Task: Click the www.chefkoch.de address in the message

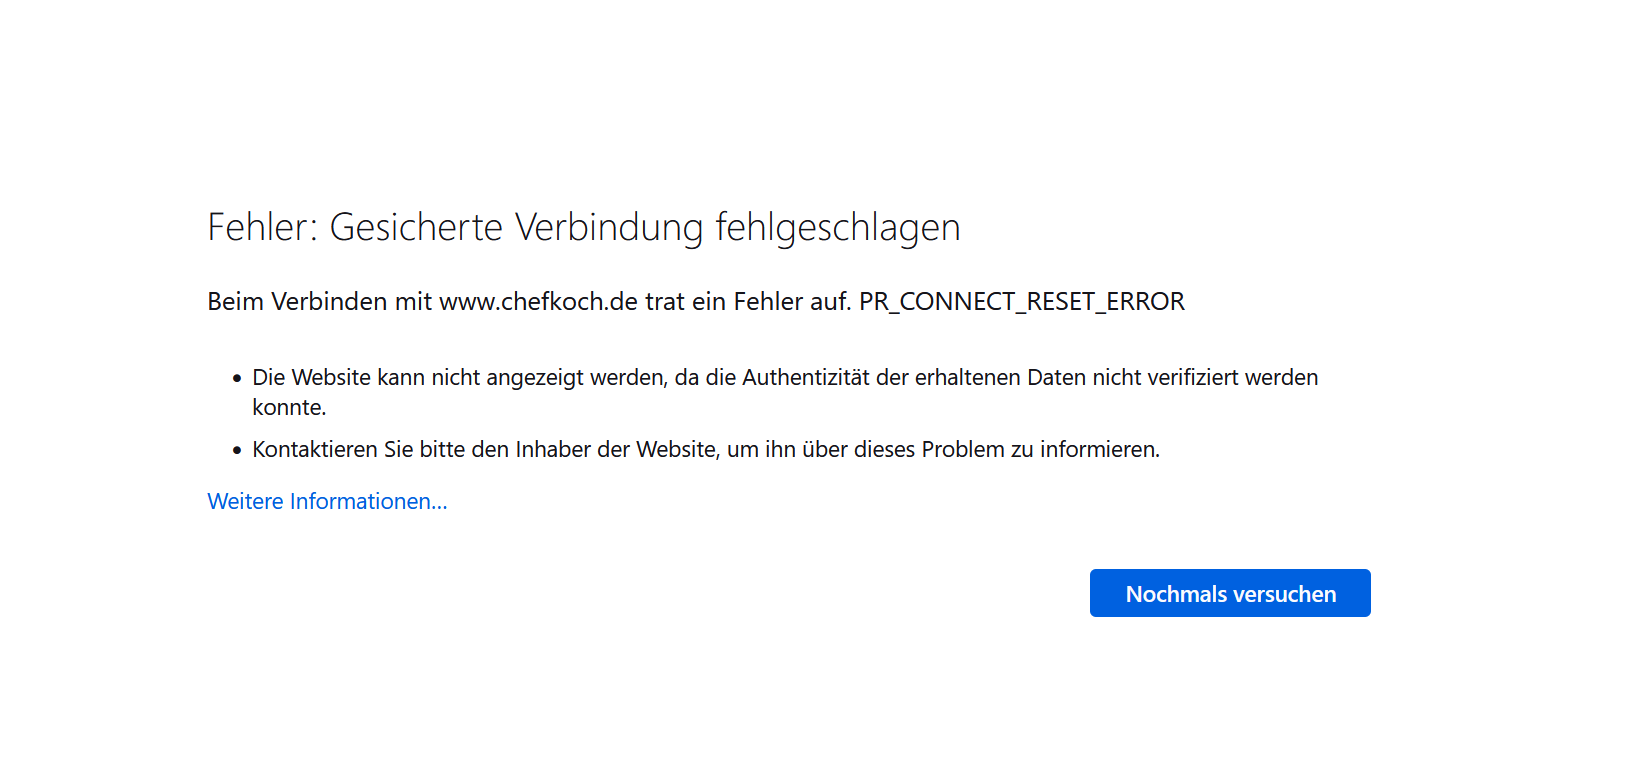Action: pos(538,302)
